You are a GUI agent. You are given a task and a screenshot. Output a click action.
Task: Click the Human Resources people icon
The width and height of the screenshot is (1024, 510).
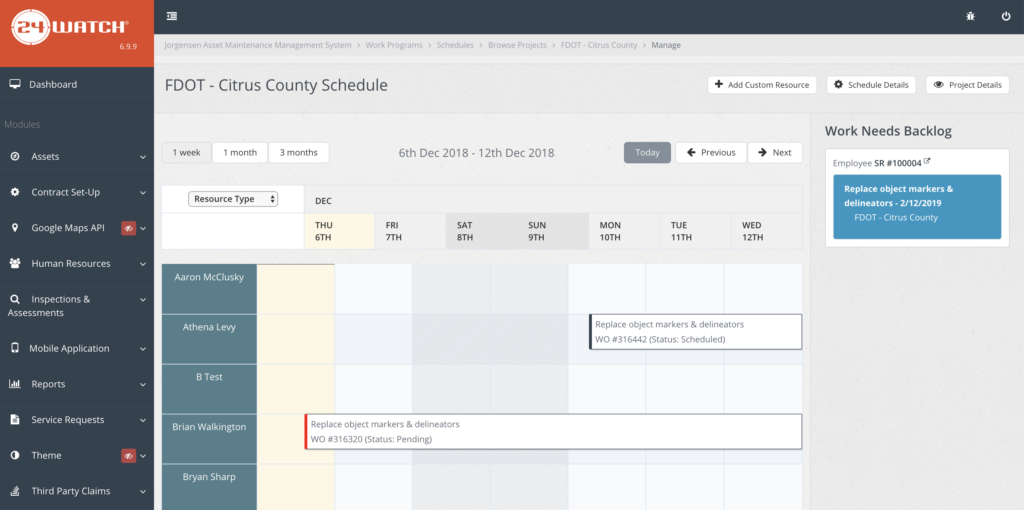15,264
